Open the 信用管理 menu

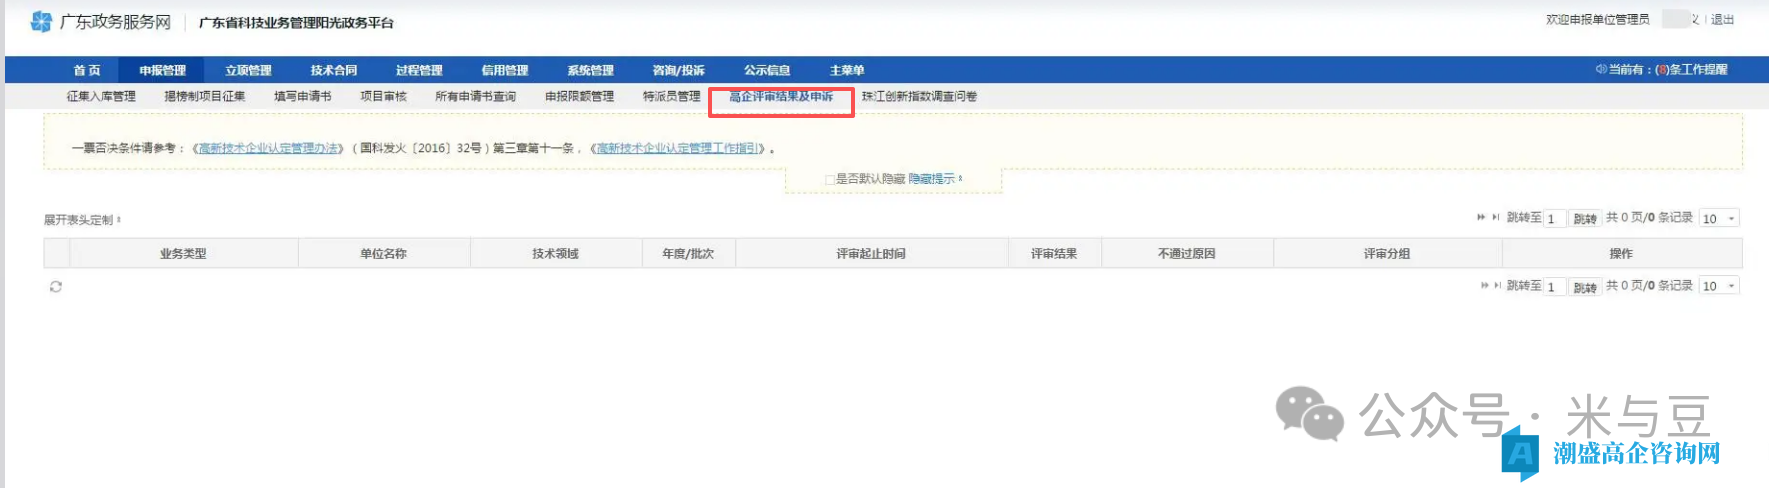tap(505, 70)
